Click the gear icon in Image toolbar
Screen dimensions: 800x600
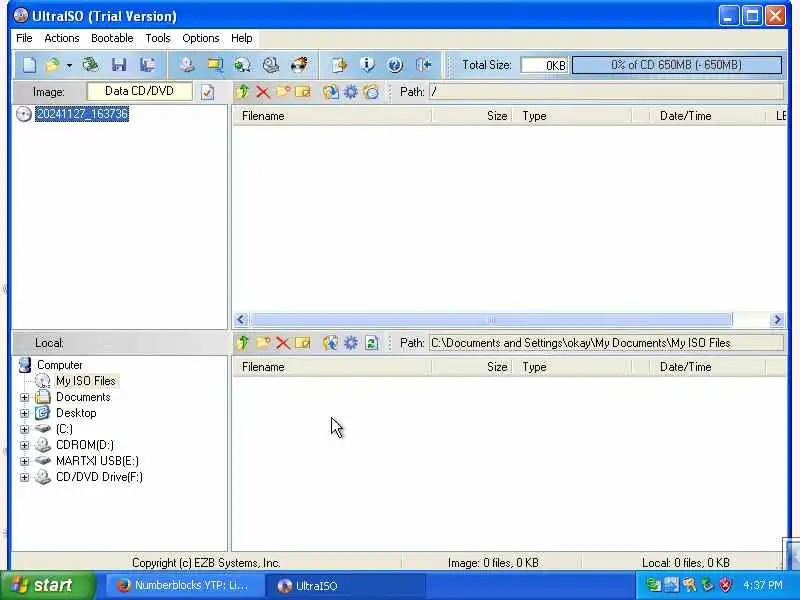351,92
